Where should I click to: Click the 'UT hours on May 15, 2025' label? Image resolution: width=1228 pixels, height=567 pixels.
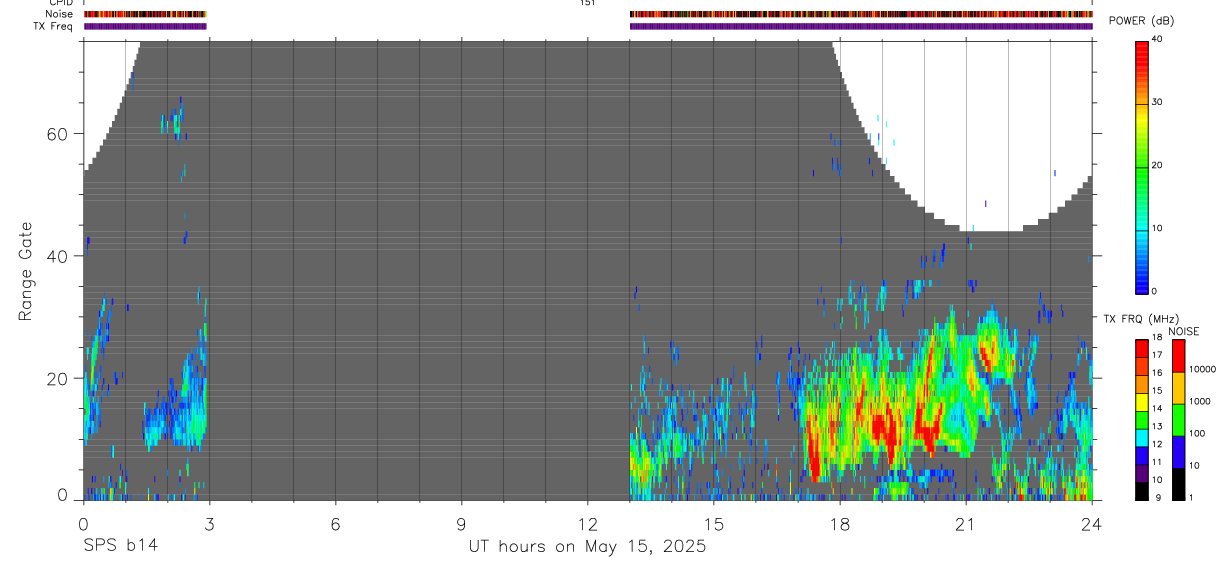click(x=587, y=546)
